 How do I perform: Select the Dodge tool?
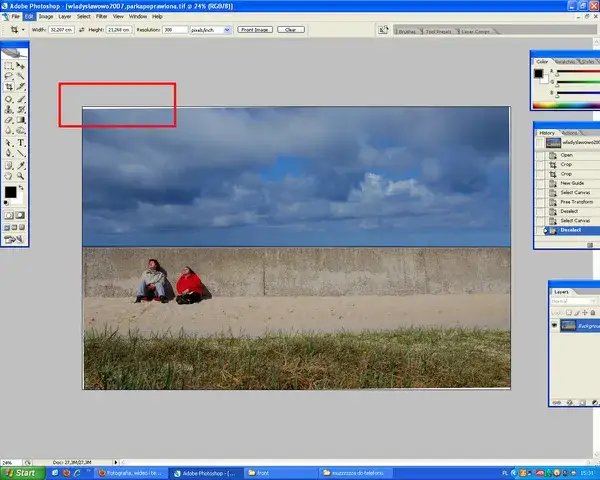point(20,131)
